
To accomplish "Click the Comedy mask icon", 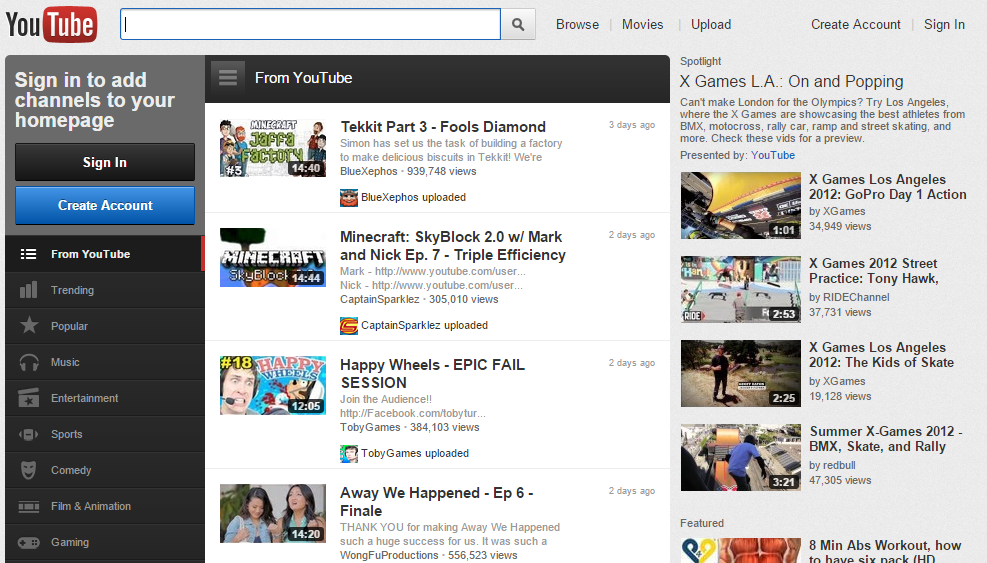I will [x=28, y=470].
